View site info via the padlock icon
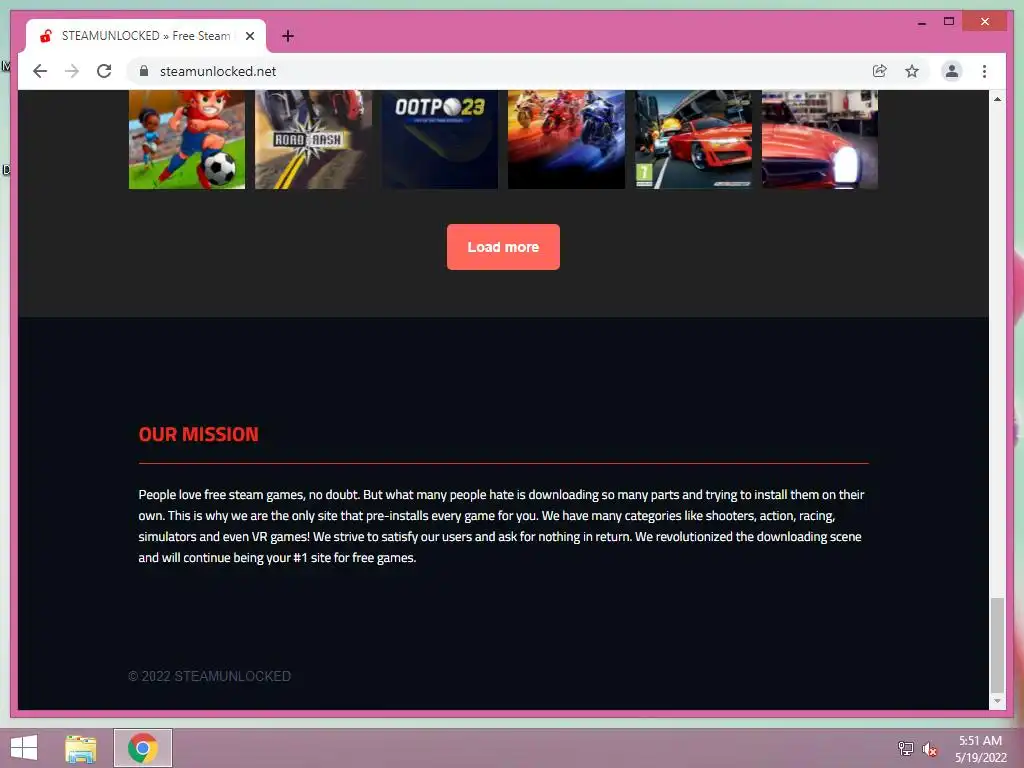This screenshot has height=768, width=1024. pos(144,71)
